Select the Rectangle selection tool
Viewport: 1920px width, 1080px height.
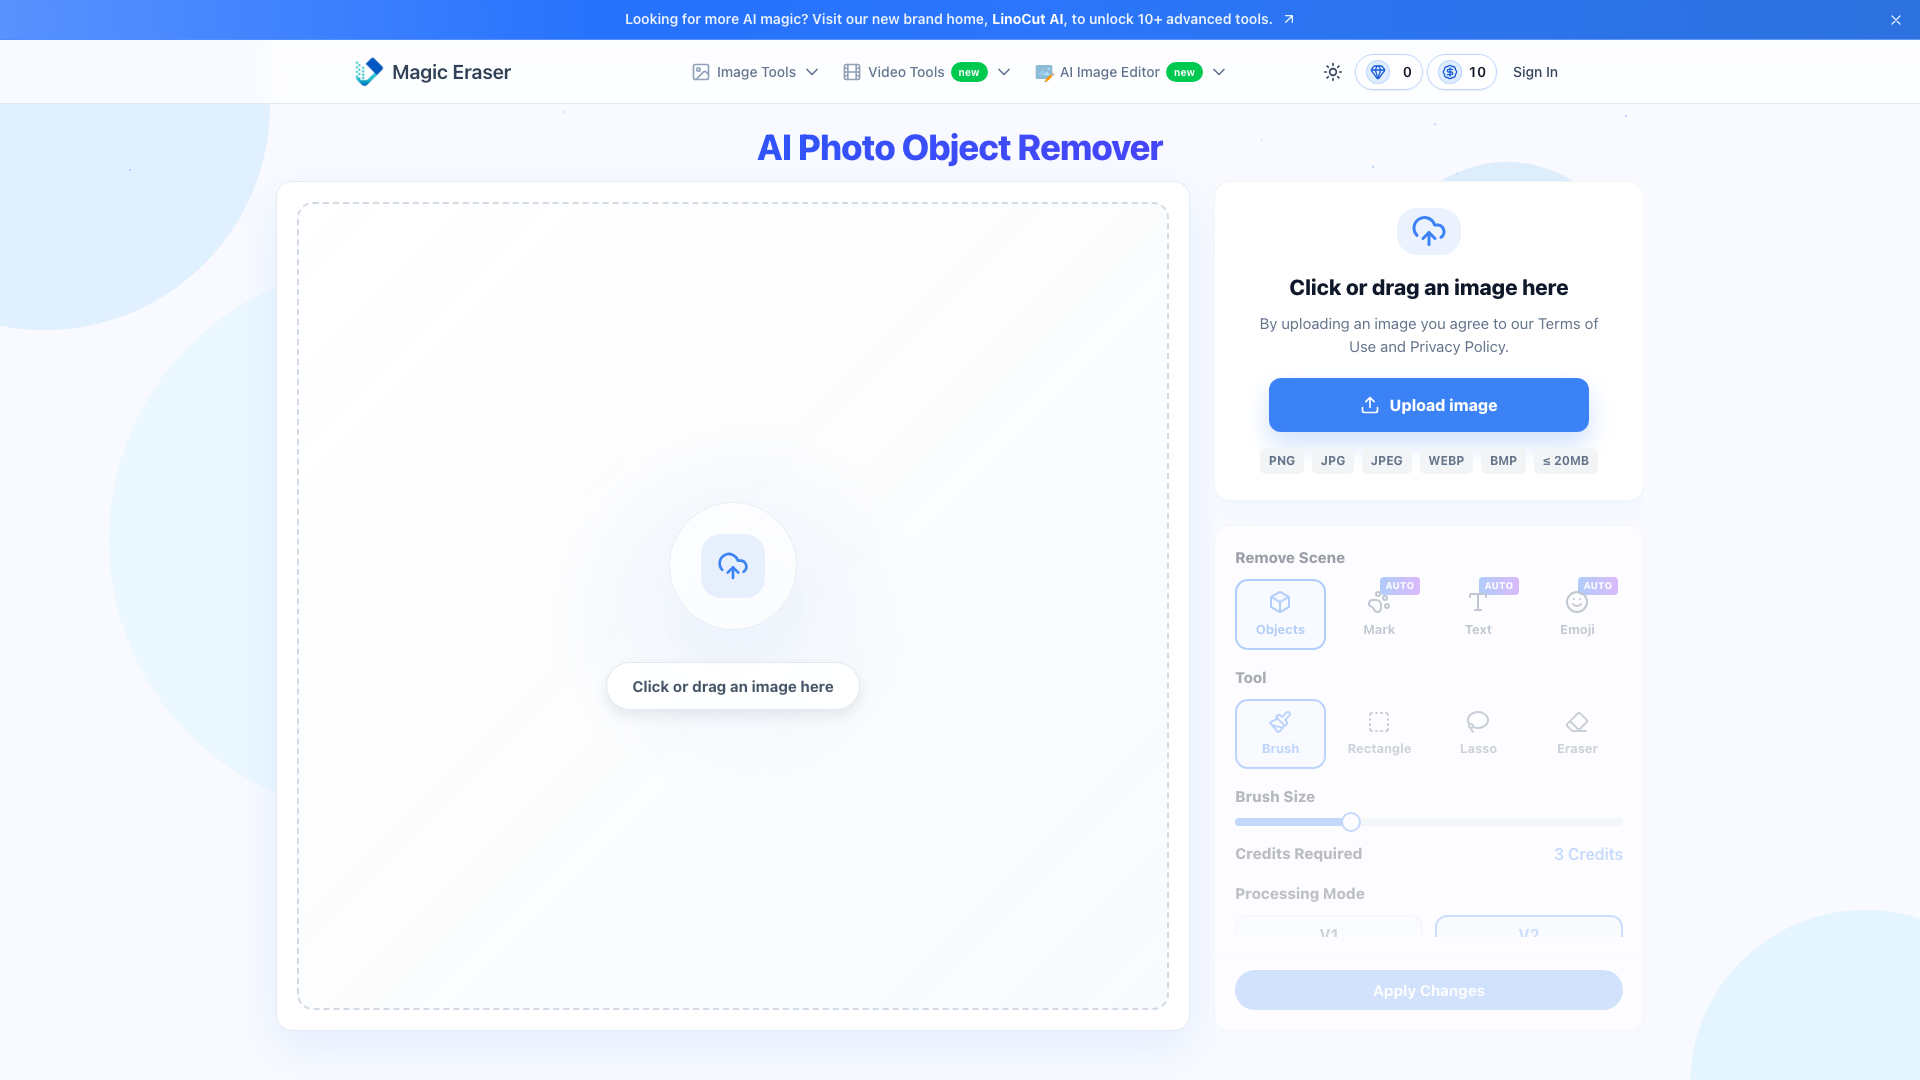click(1379, 733)
